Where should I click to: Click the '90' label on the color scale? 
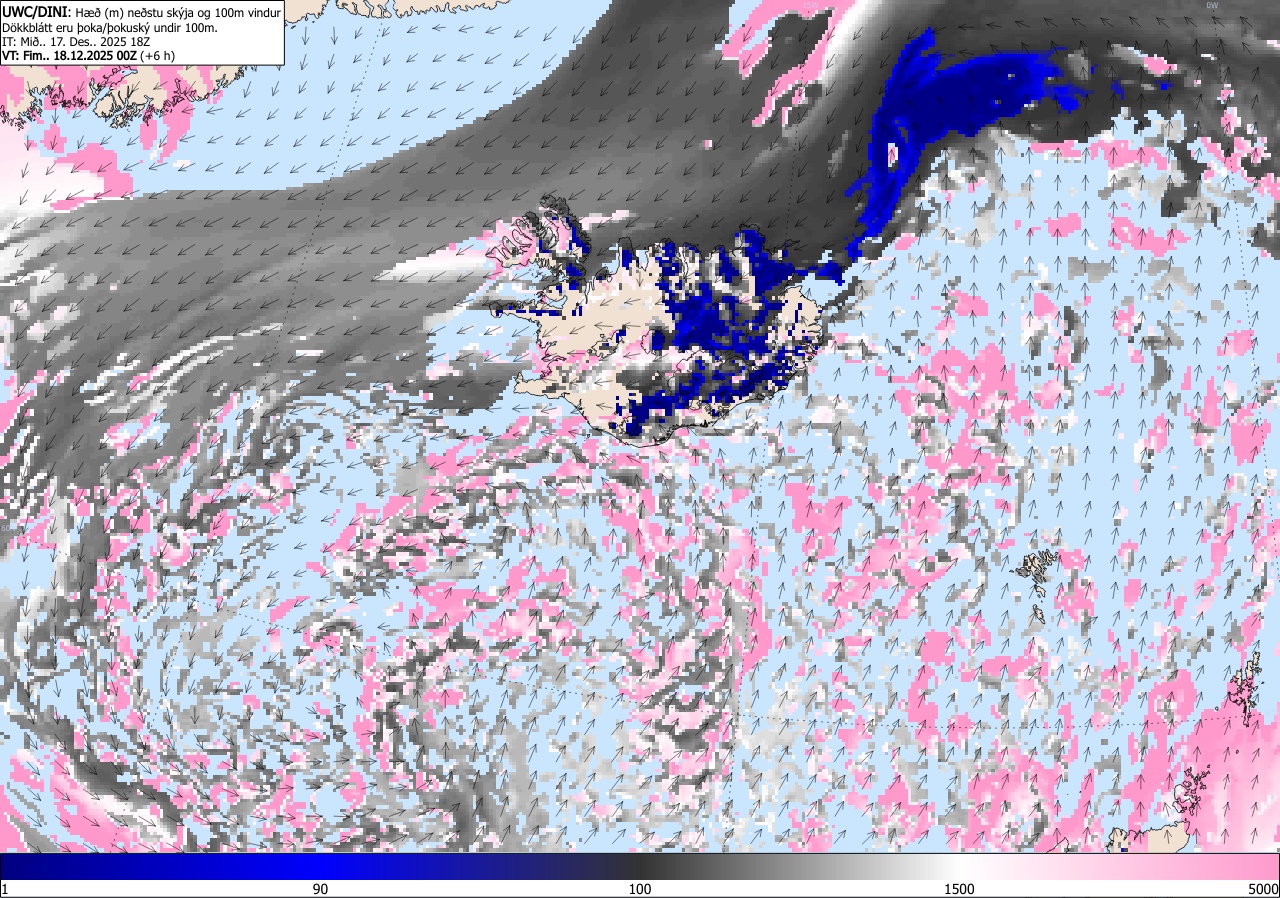click(x=320, y=889)
